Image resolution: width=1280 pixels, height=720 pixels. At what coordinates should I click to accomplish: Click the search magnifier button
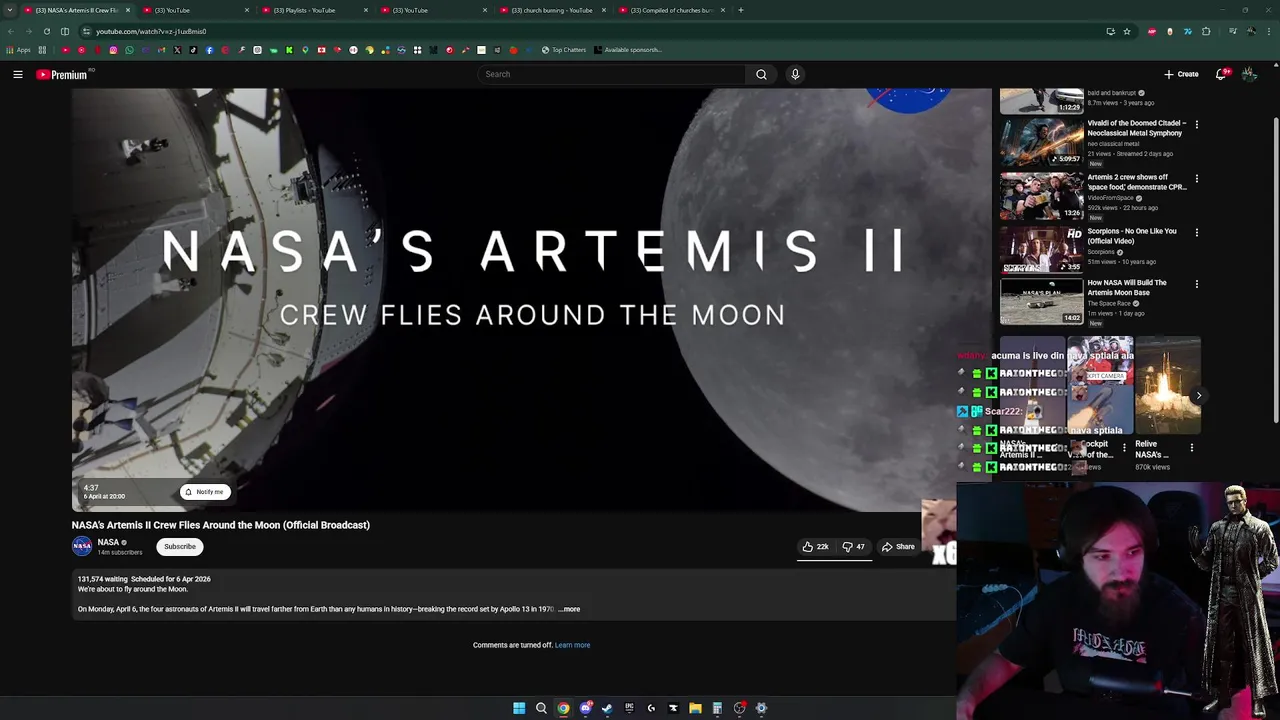pyautogui.click(x=761, y=74)
